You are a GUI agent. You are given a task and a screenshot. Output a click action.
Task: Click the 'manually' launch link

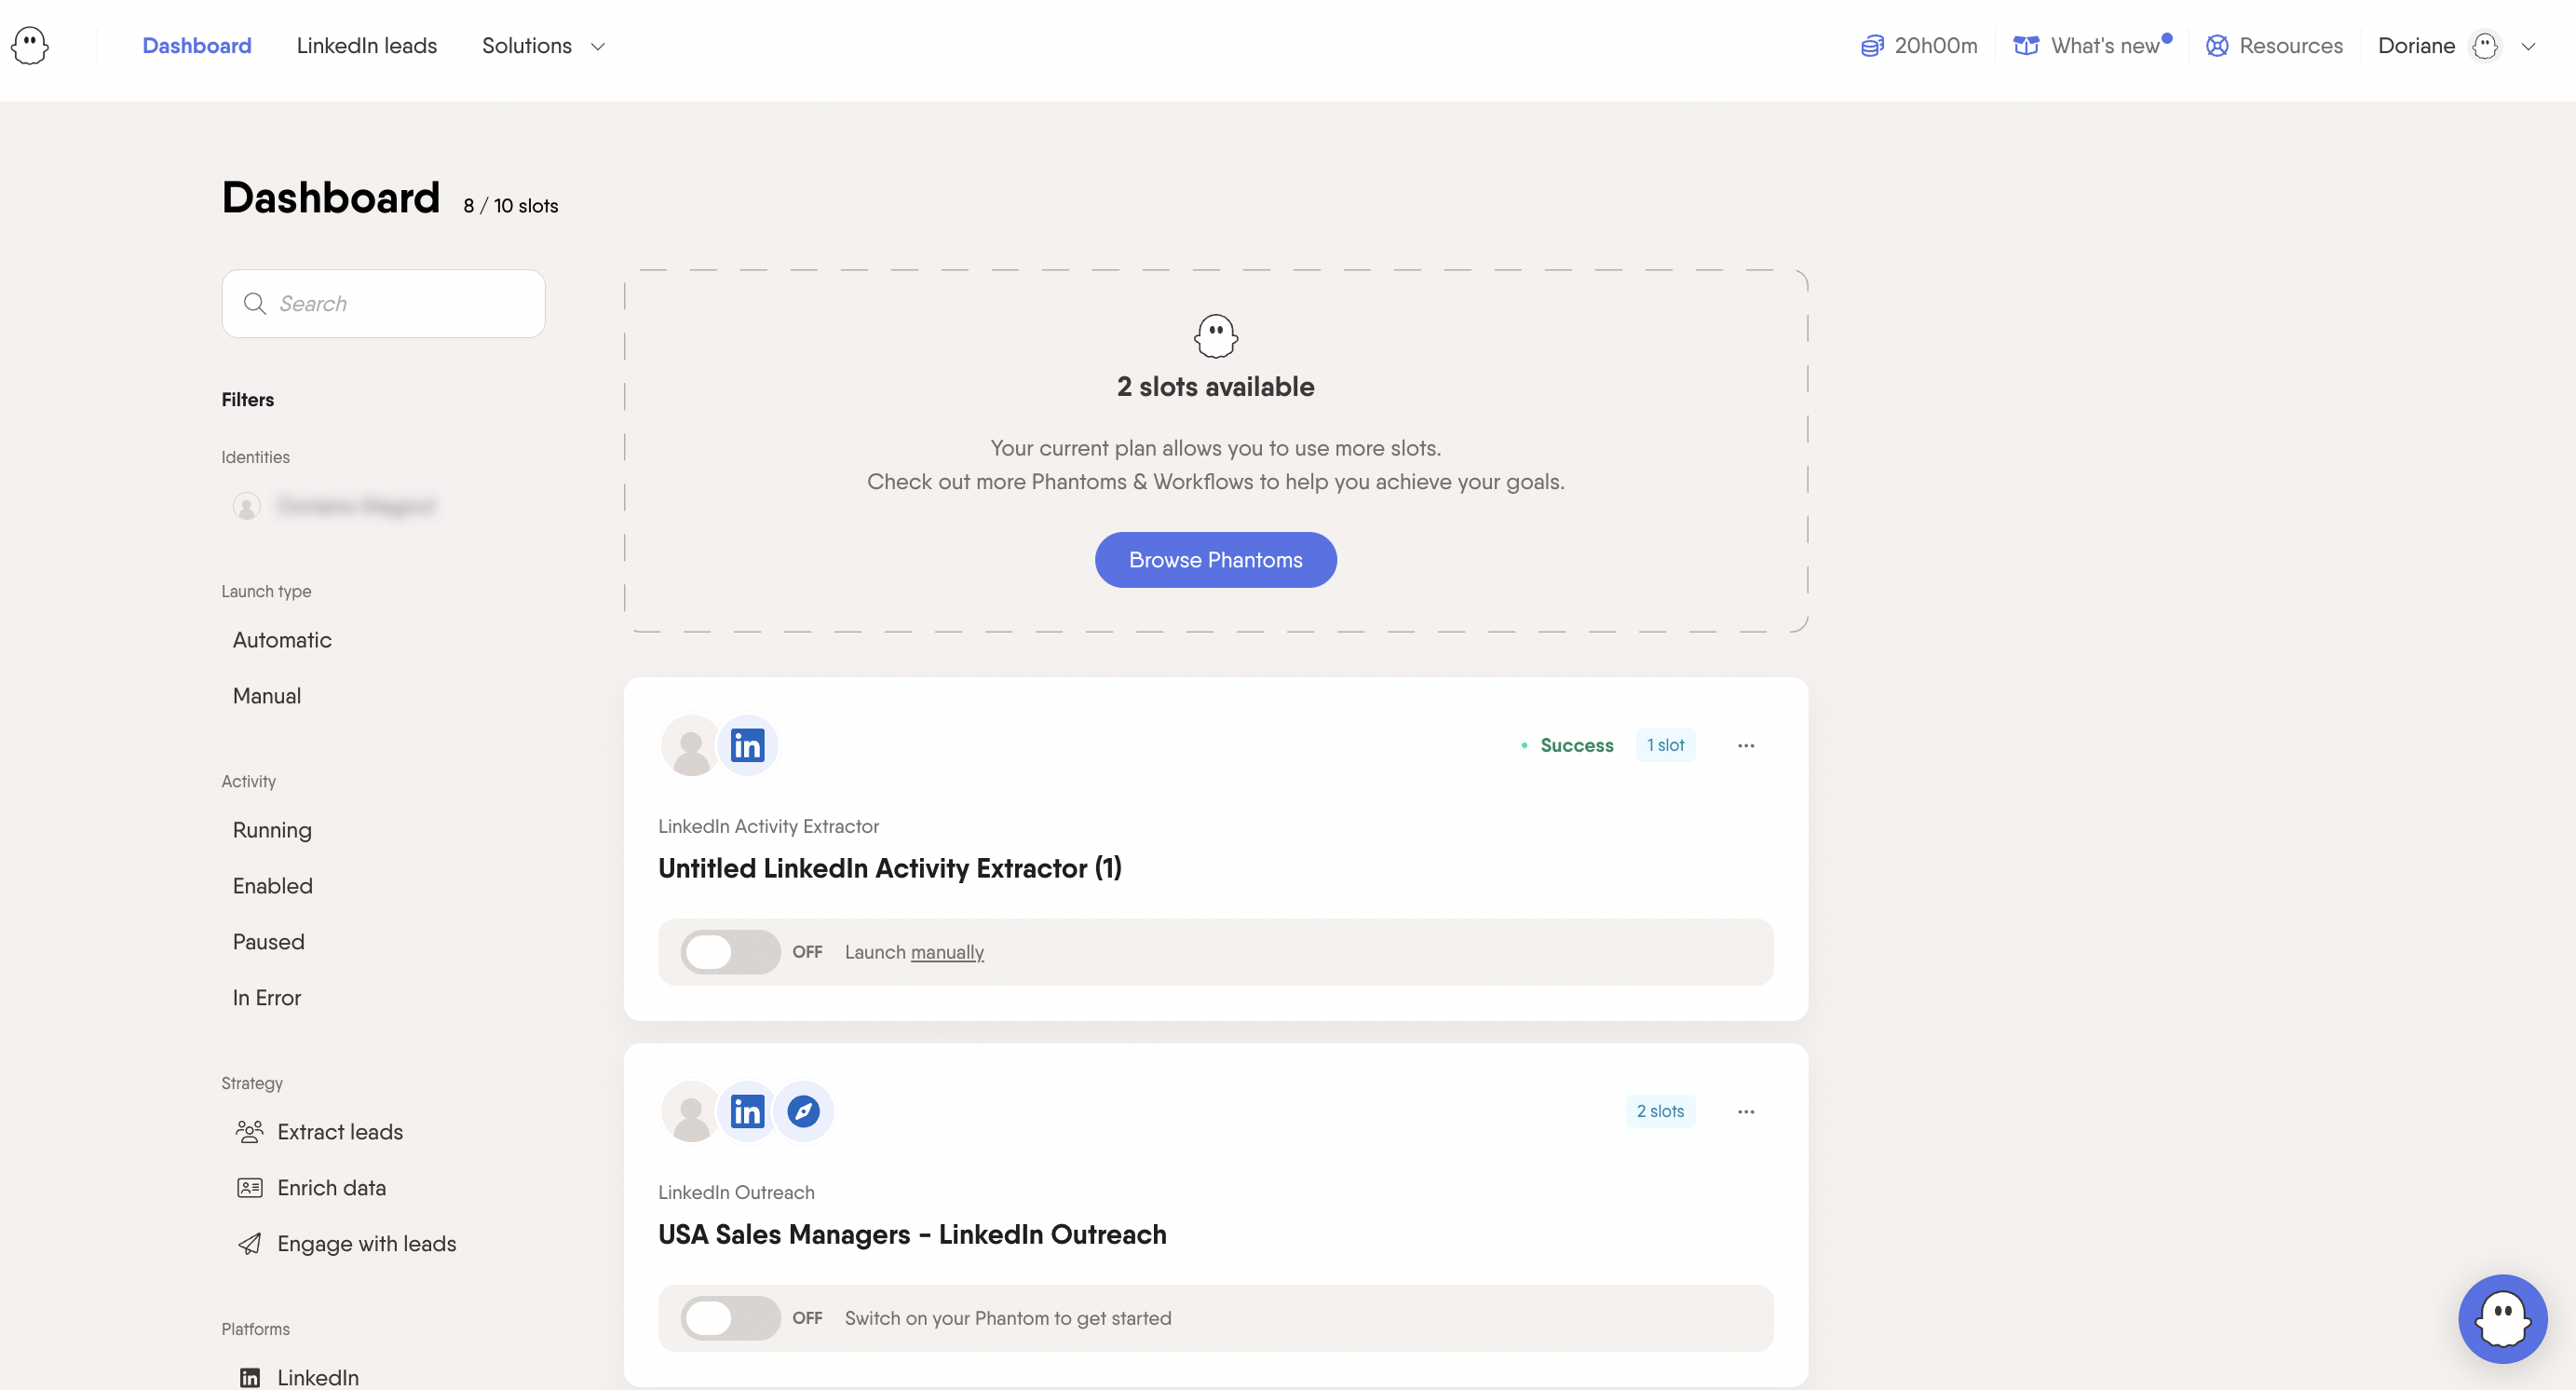click(947, 952)
